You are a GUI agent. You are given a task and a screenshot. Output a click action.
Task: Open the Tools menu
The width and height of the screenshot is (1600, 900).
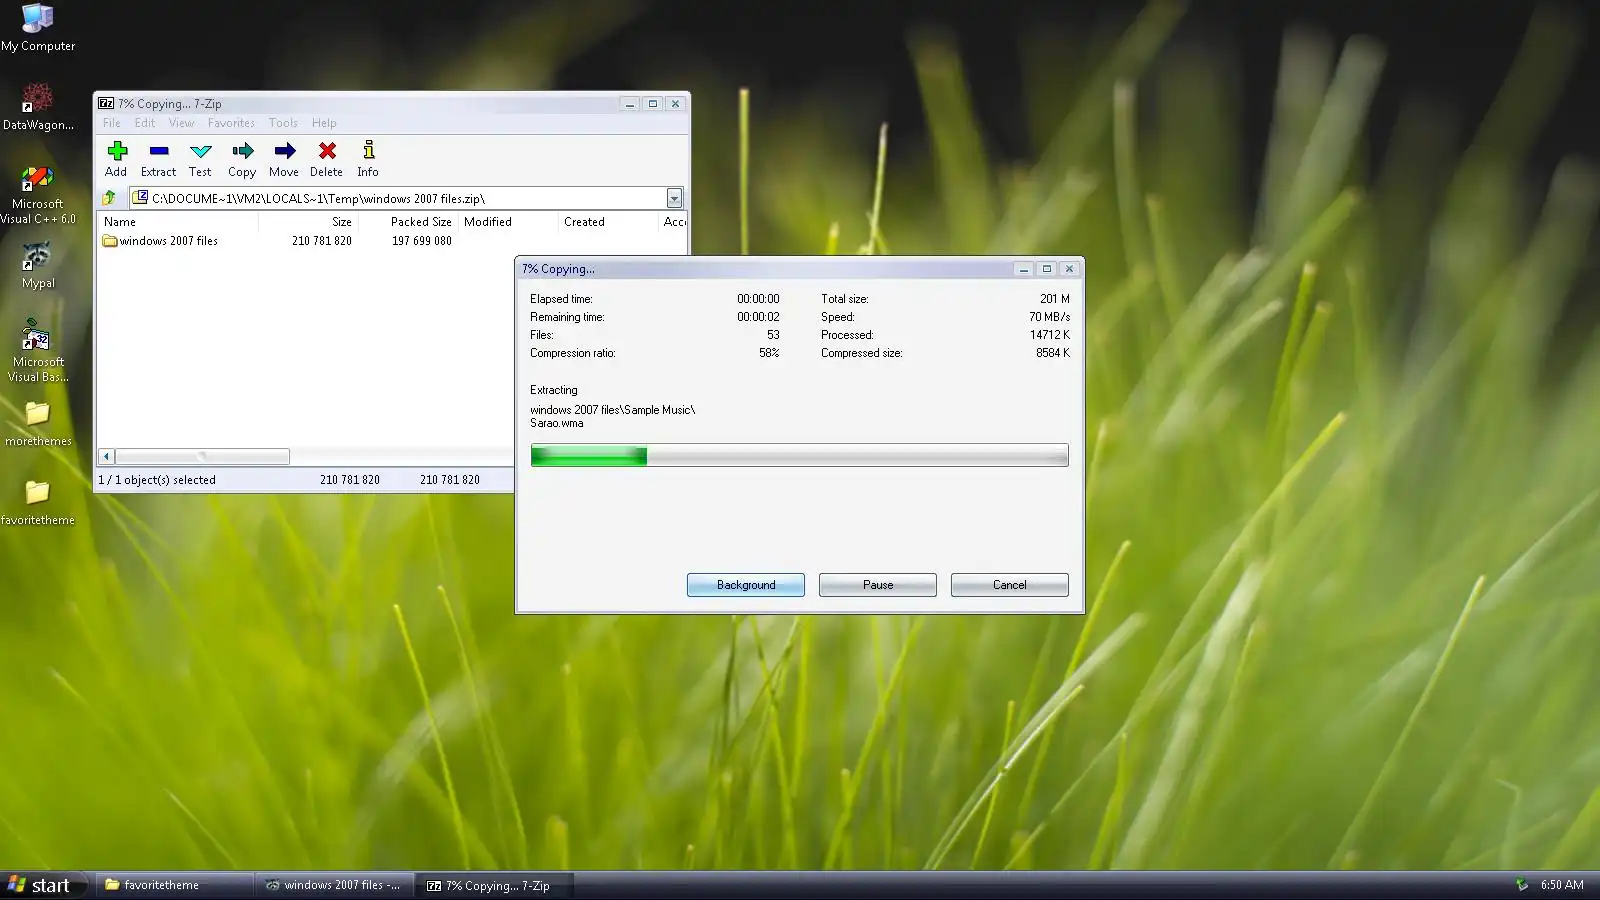click(283, 123)
